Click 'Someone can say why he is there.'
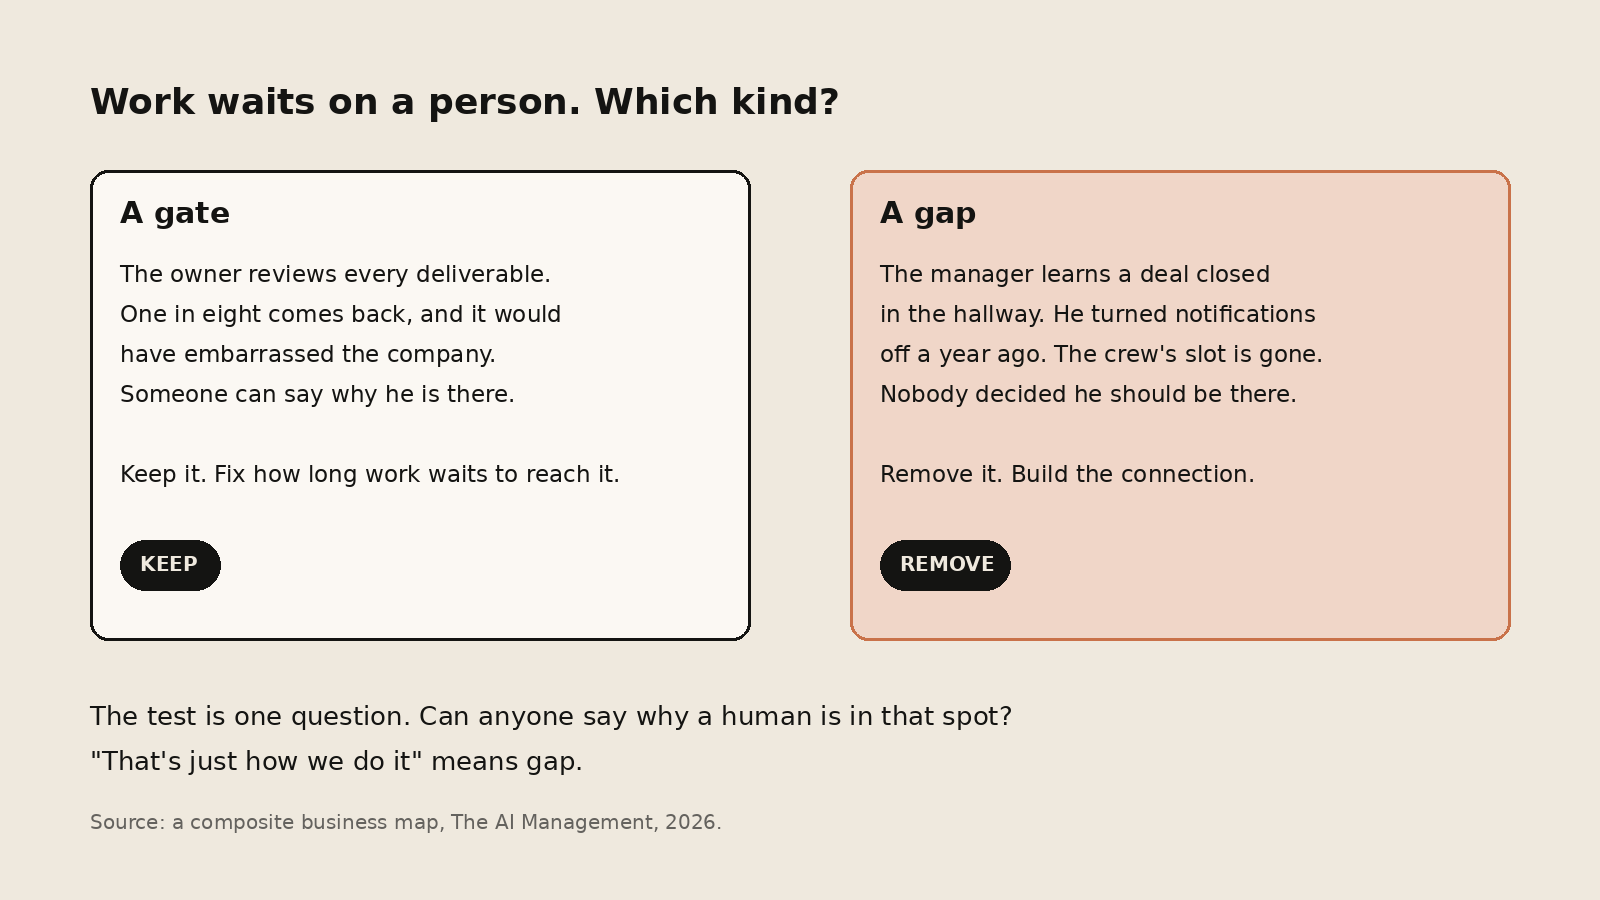Image resolution: width=1600 pixels, height=900 pixels. point(317,394)
